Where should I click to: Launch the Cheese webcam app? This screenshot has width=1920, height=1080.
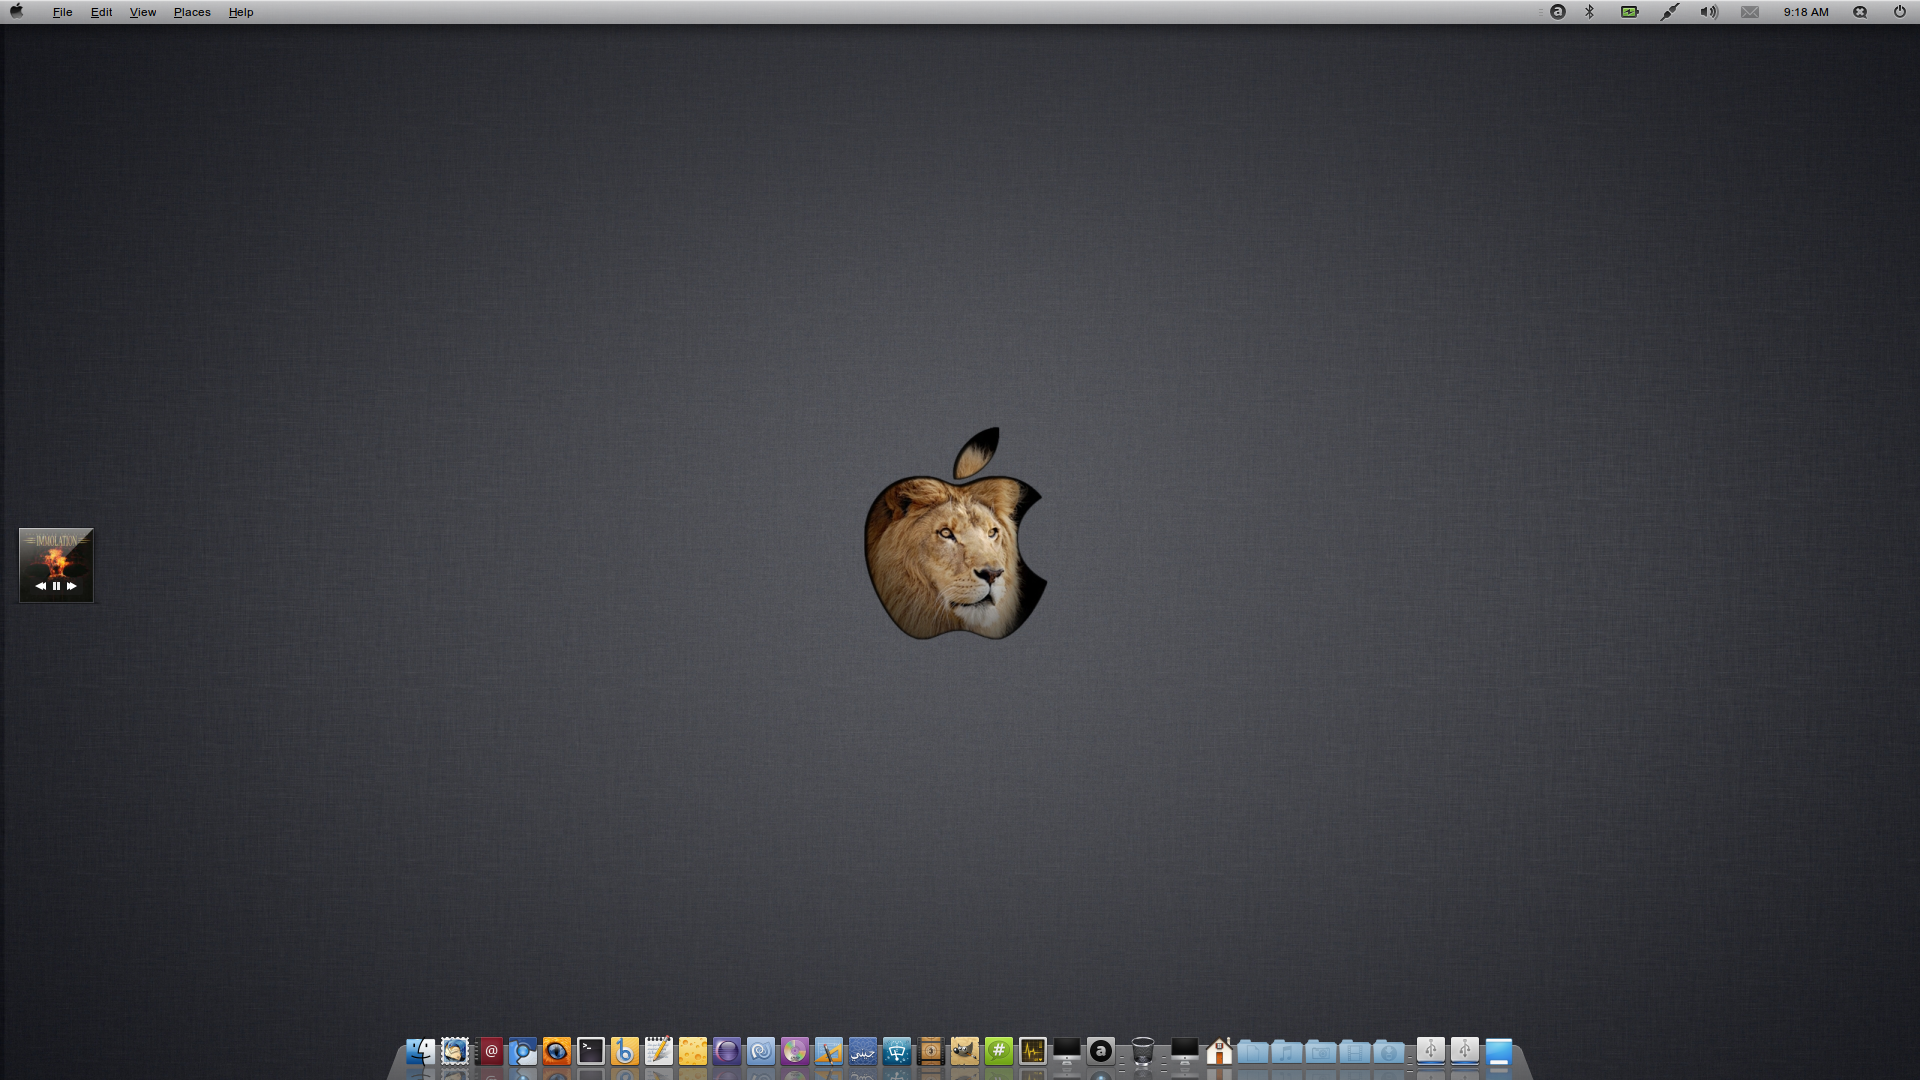point(693,1052)
